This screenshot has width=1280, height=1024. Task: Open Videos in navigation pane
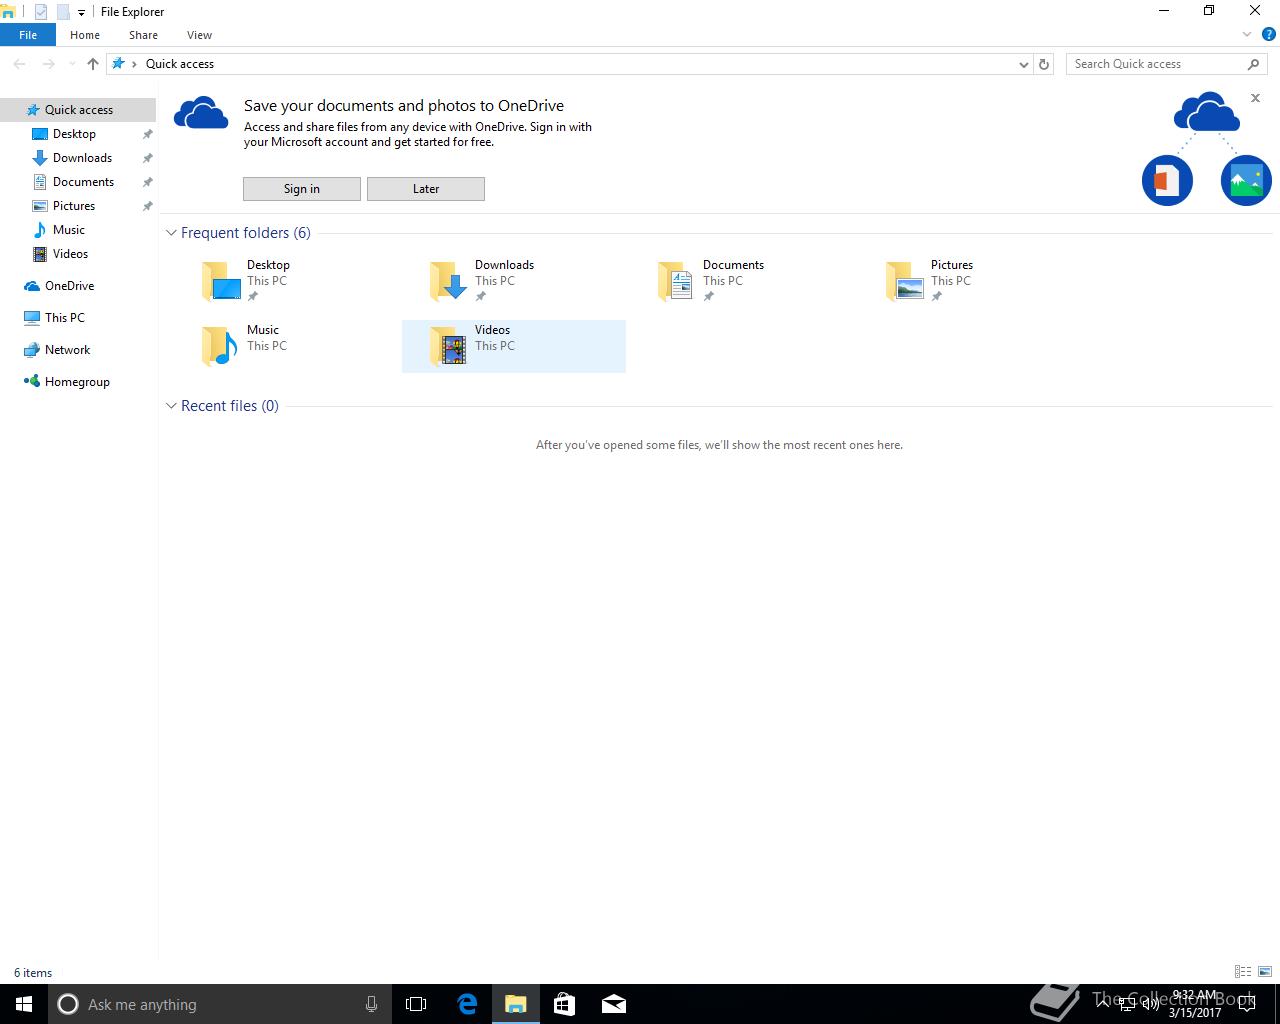point(70,254)
